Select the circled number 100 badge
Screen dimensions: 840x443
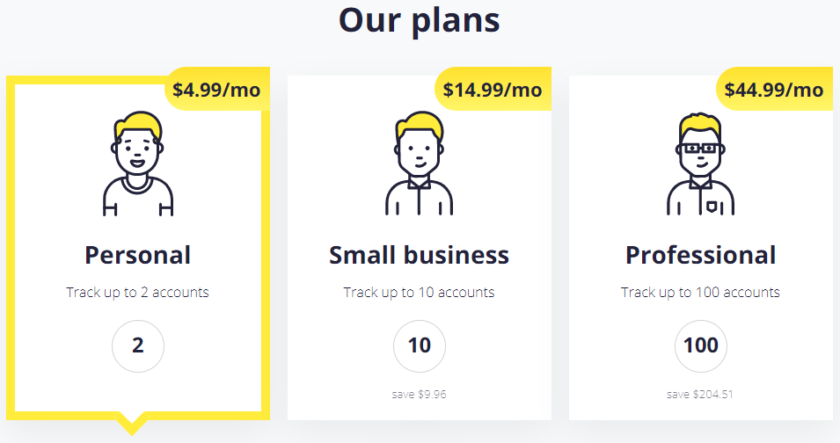coord(701,346)
